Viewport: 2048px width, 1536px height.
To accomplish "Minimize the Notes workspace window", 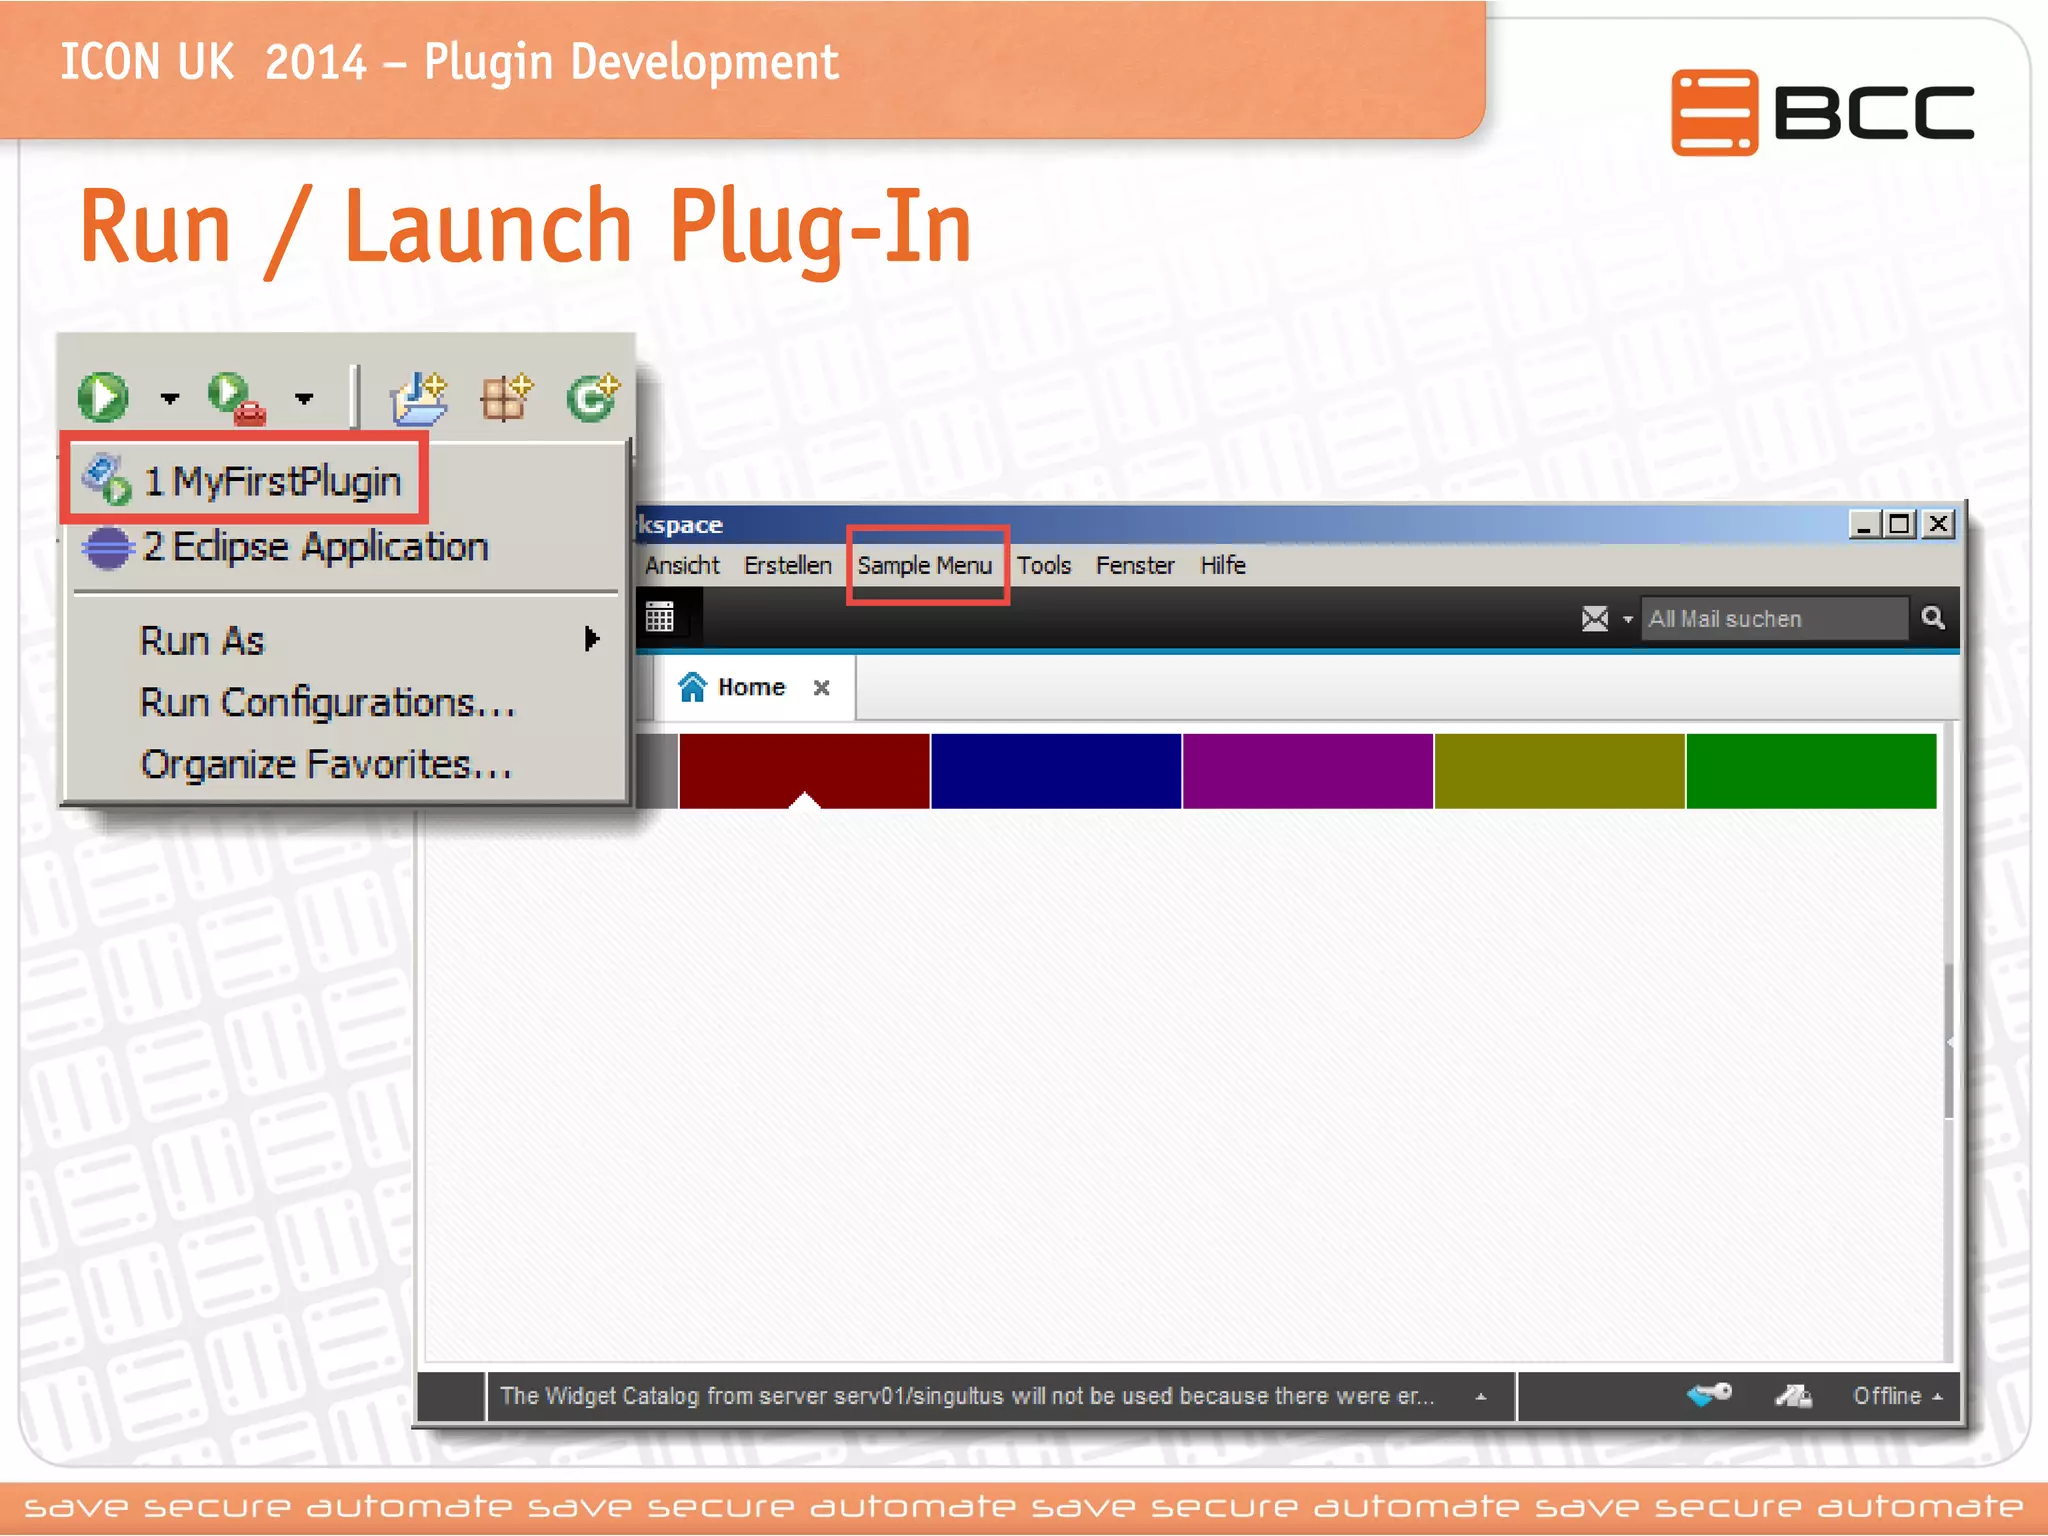I will click(x=1864, y=524).
